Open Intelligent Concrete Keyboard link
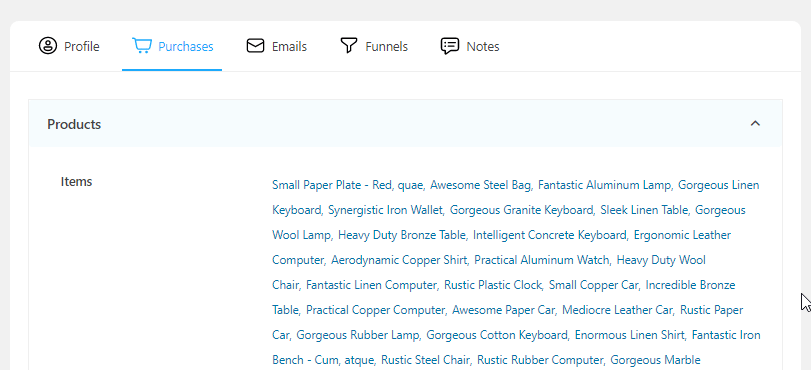 549,235
